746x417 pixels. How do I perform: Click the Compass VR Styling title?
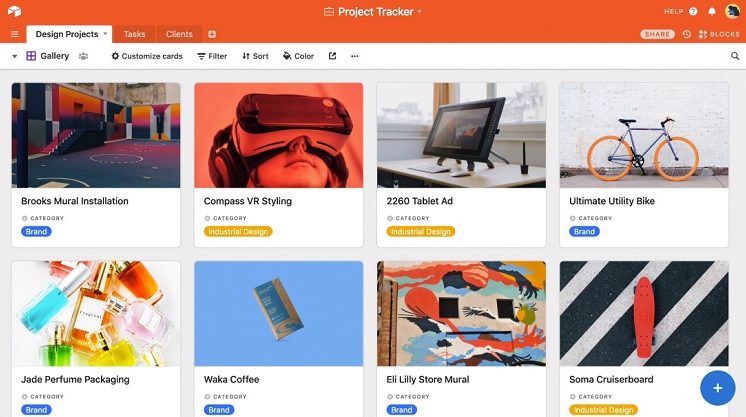coord(248,201)
